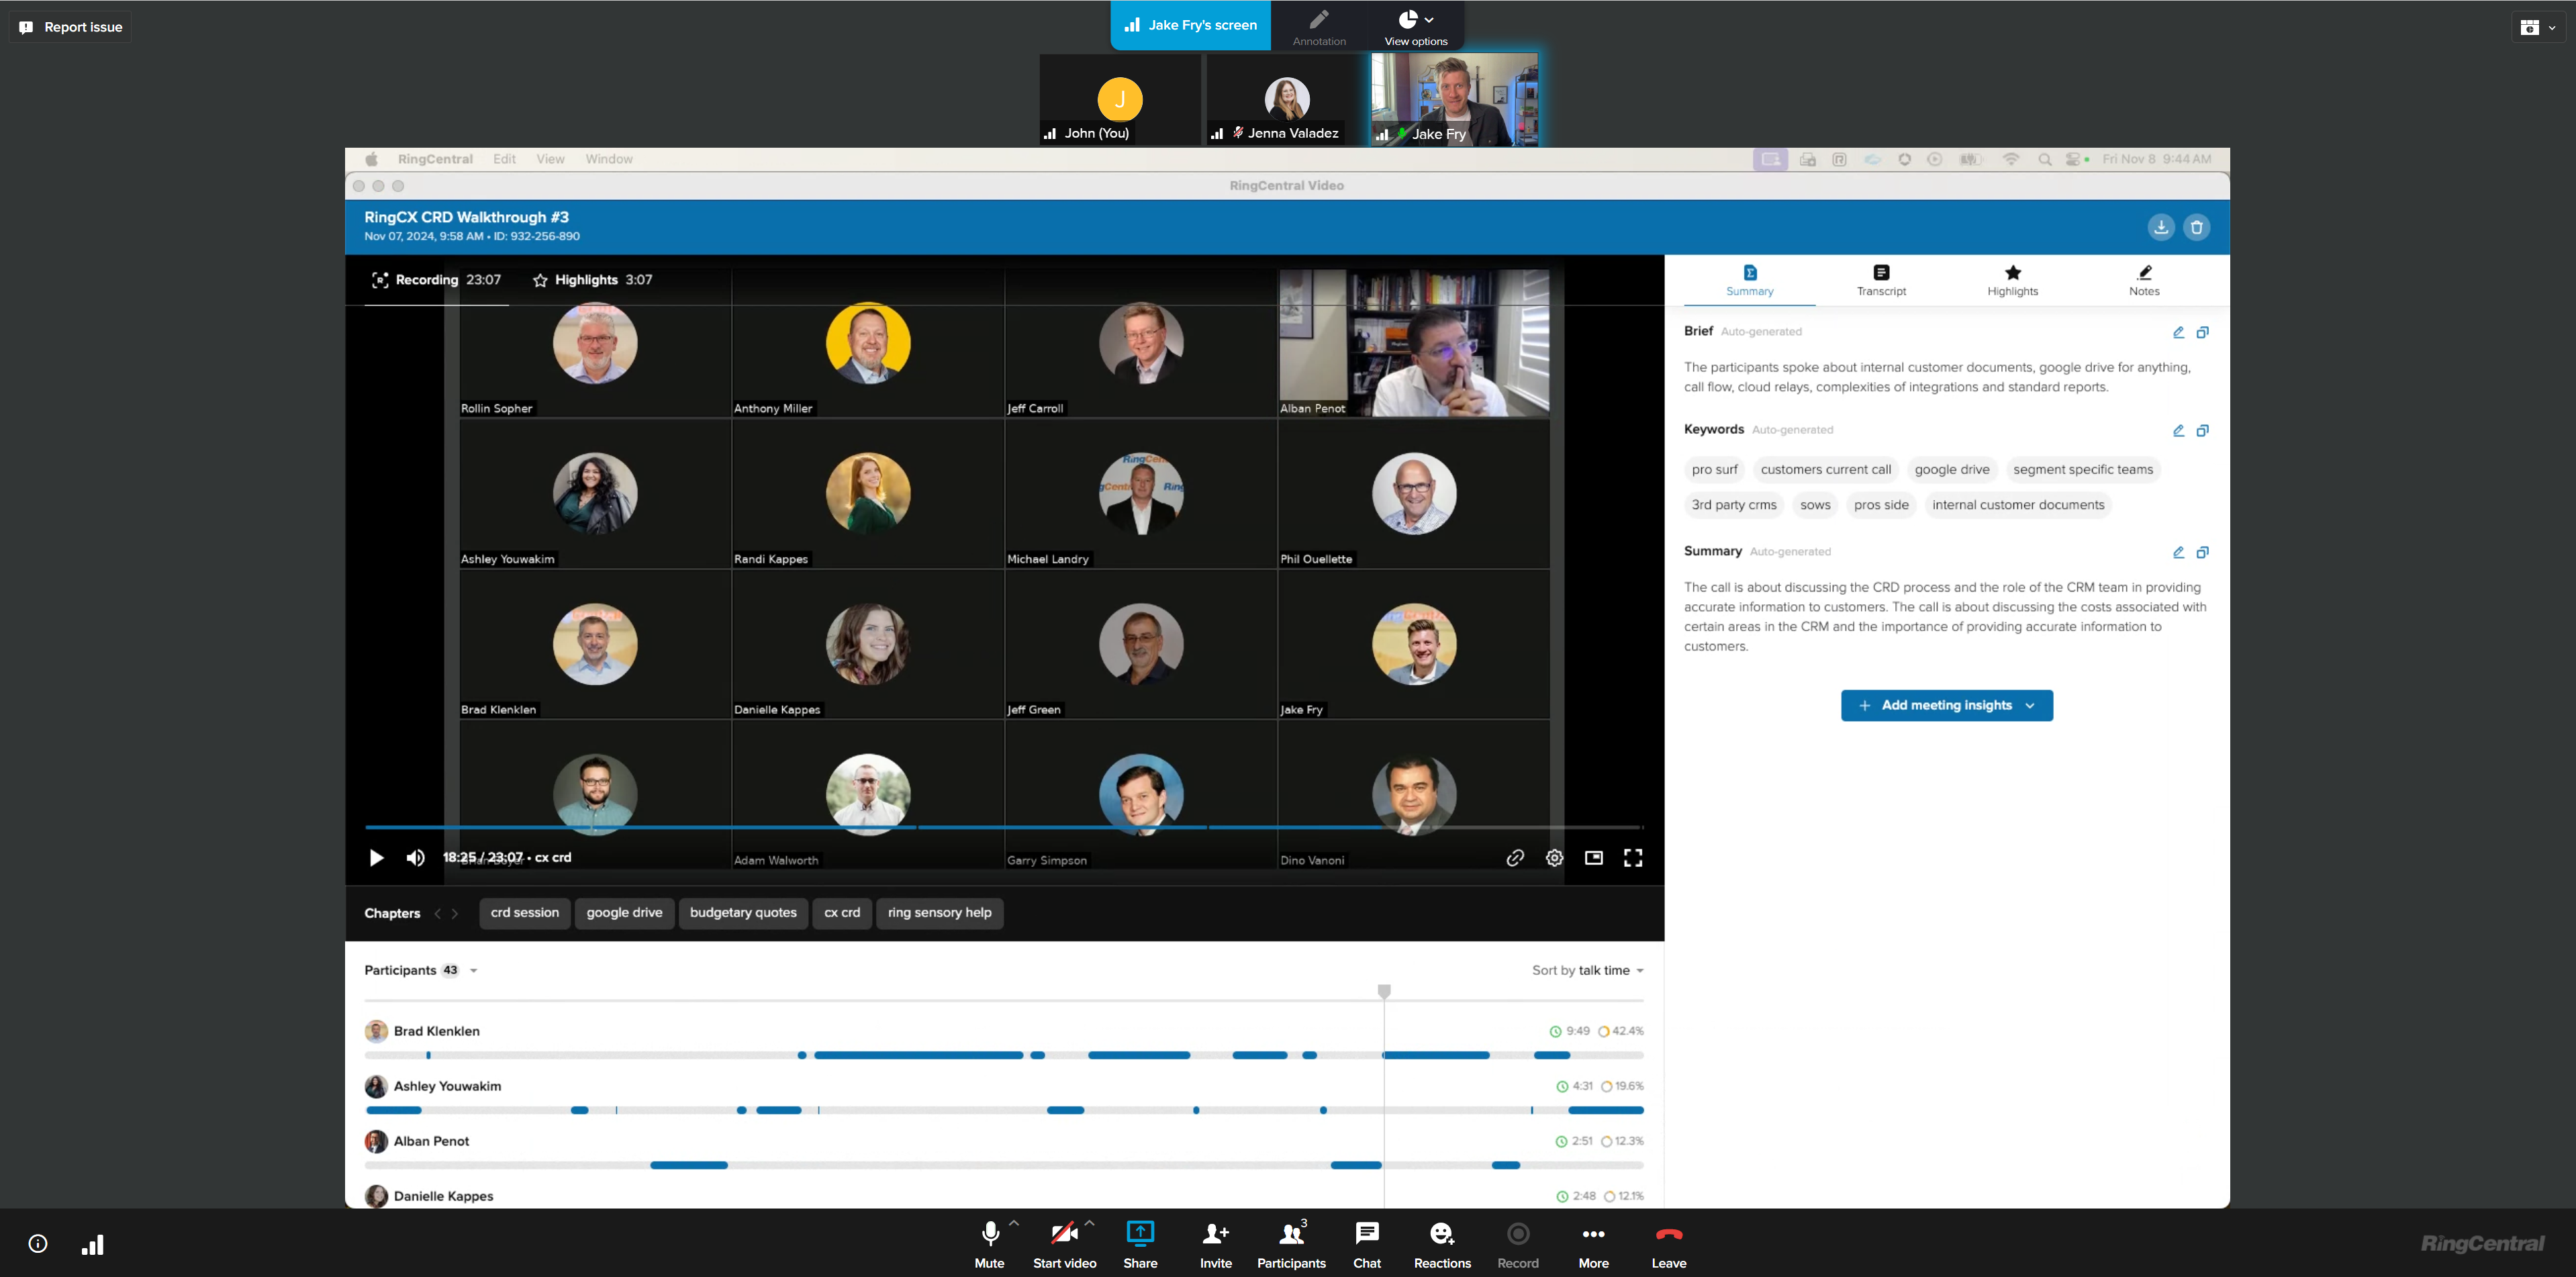This screenshot has height=1277, width=2576.
Task: Leave the meeting
Action: click(1668, 1244)
